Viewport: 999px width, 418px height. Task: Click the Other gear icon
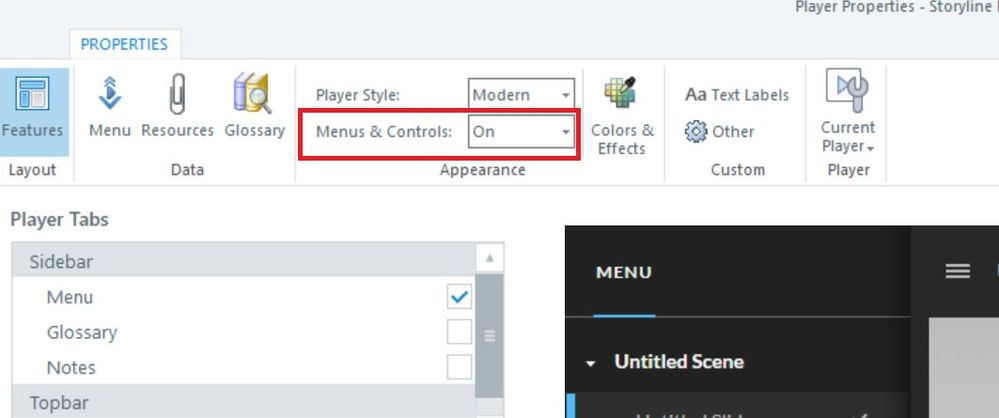click(697, 131)
